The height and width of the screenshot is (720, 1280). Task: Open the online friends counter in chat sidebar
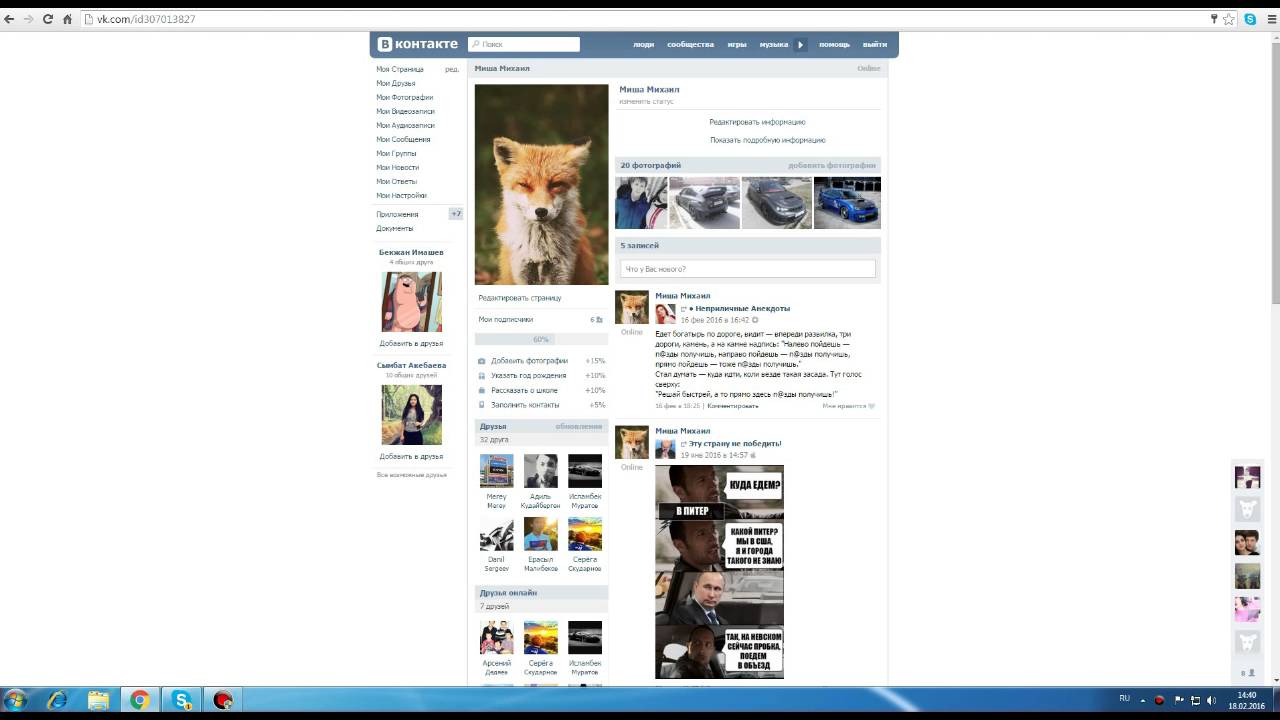tap(1247, 673)
